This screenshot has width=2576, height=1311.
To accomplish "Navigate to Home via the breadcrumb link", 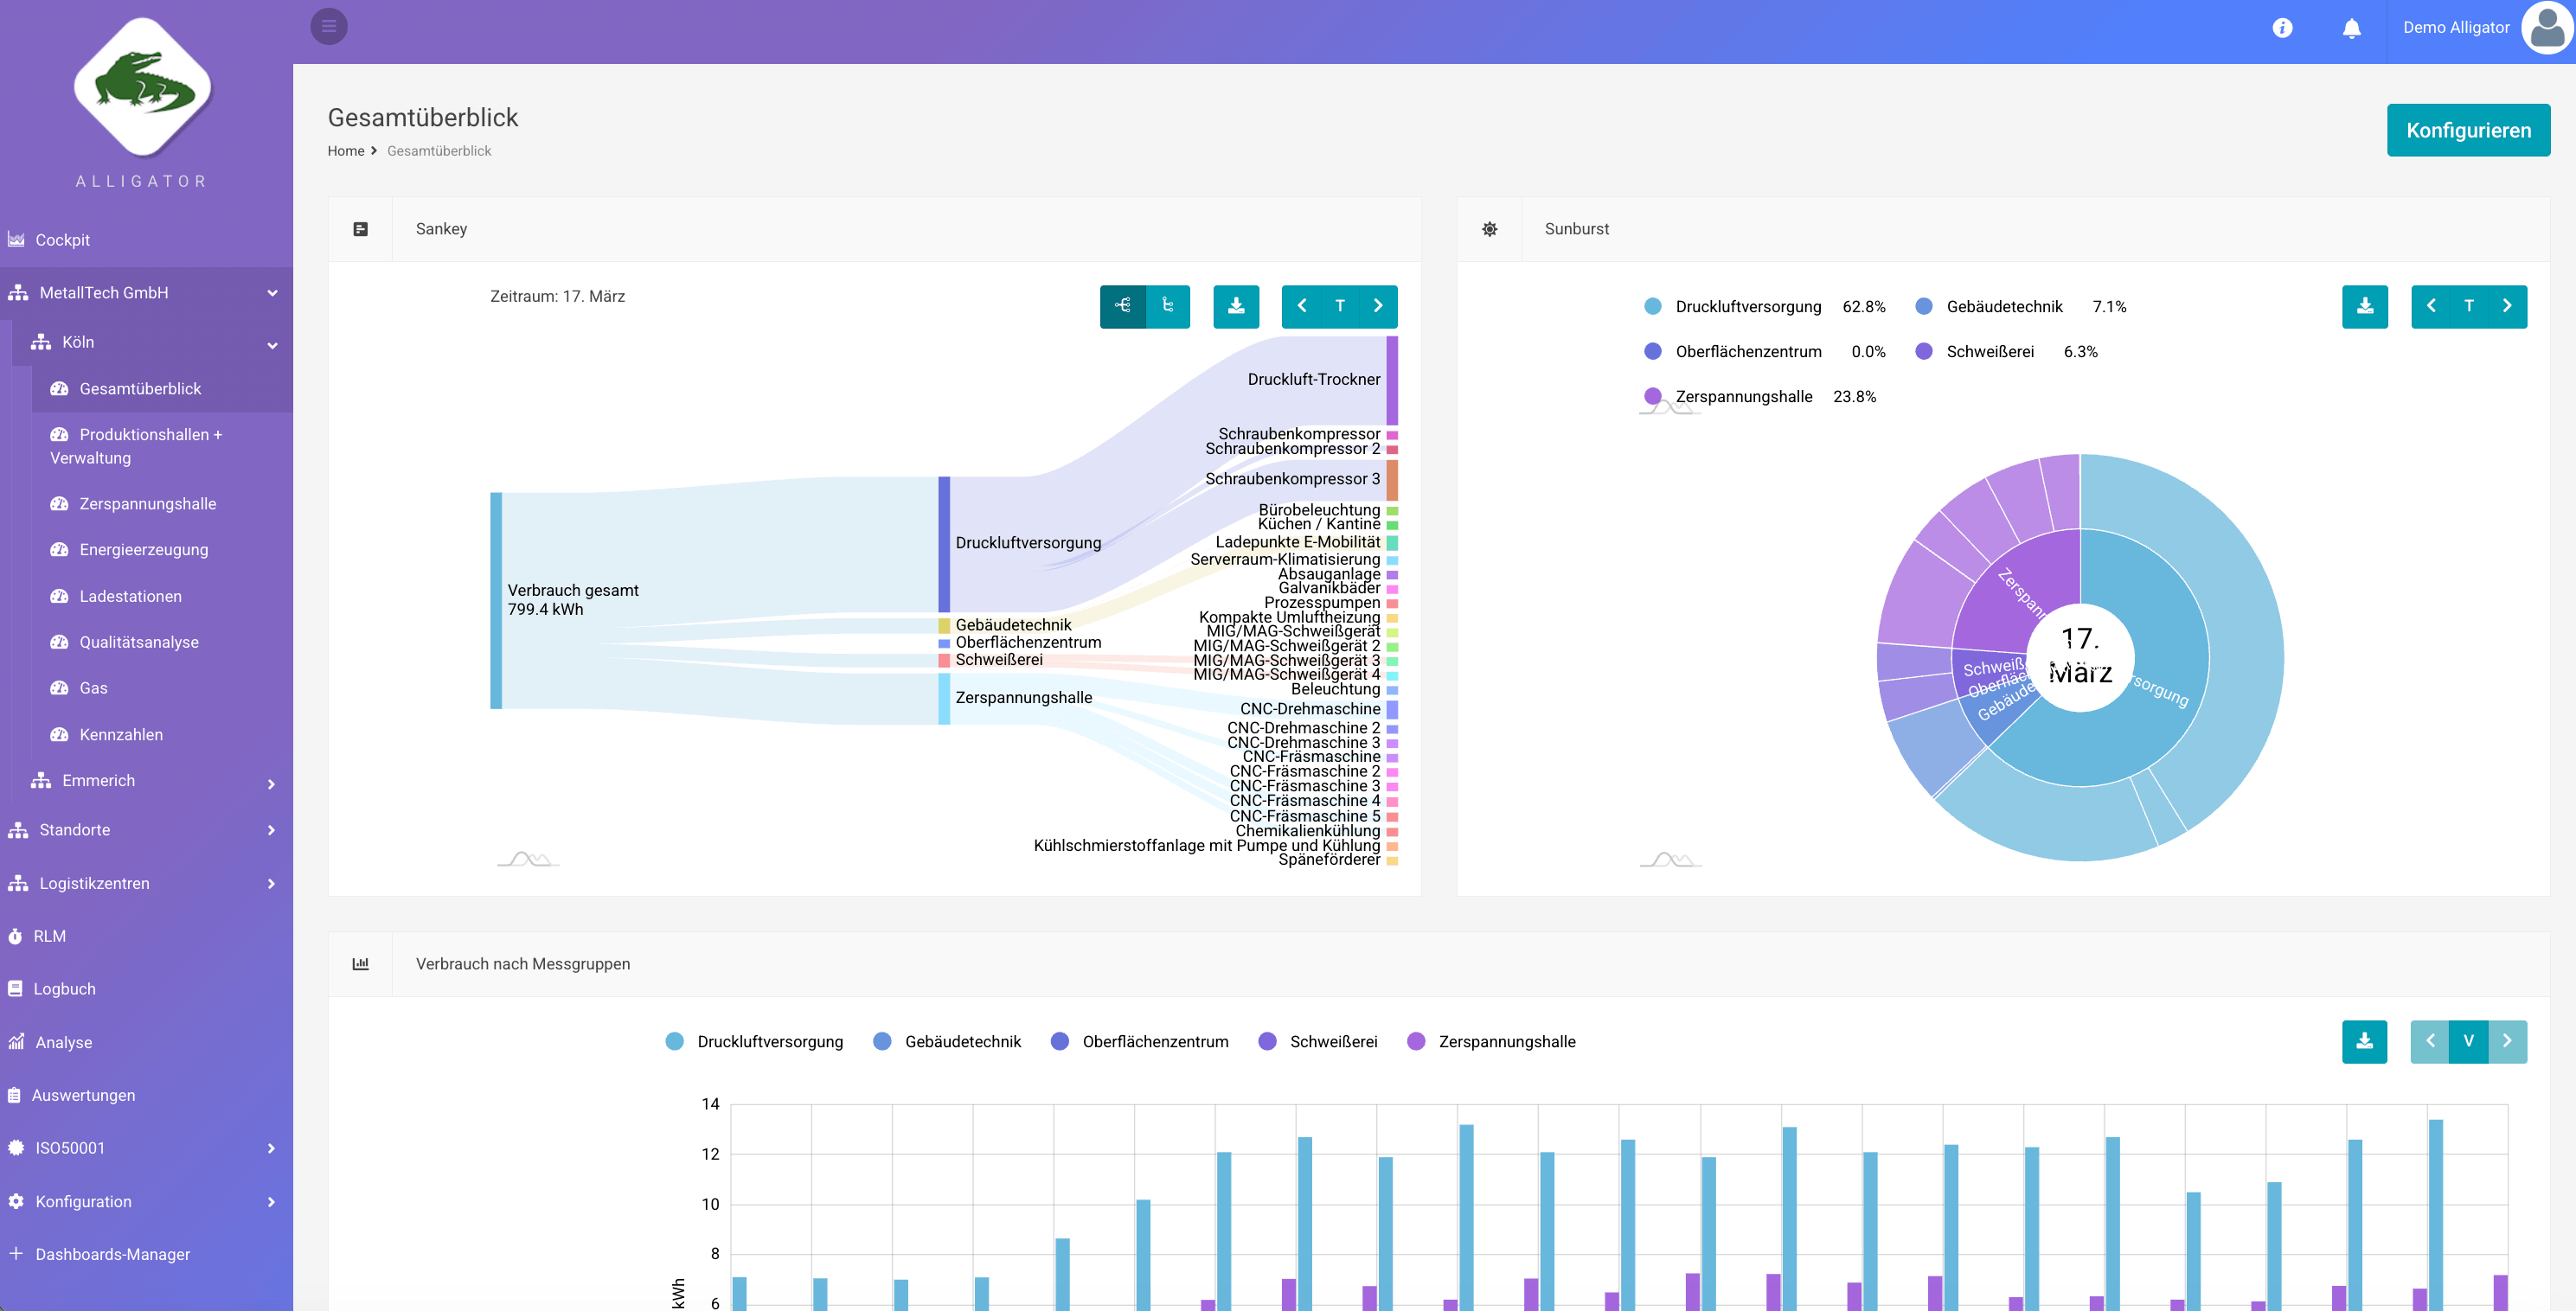I will pyautogui.click(x=346, y=150).
